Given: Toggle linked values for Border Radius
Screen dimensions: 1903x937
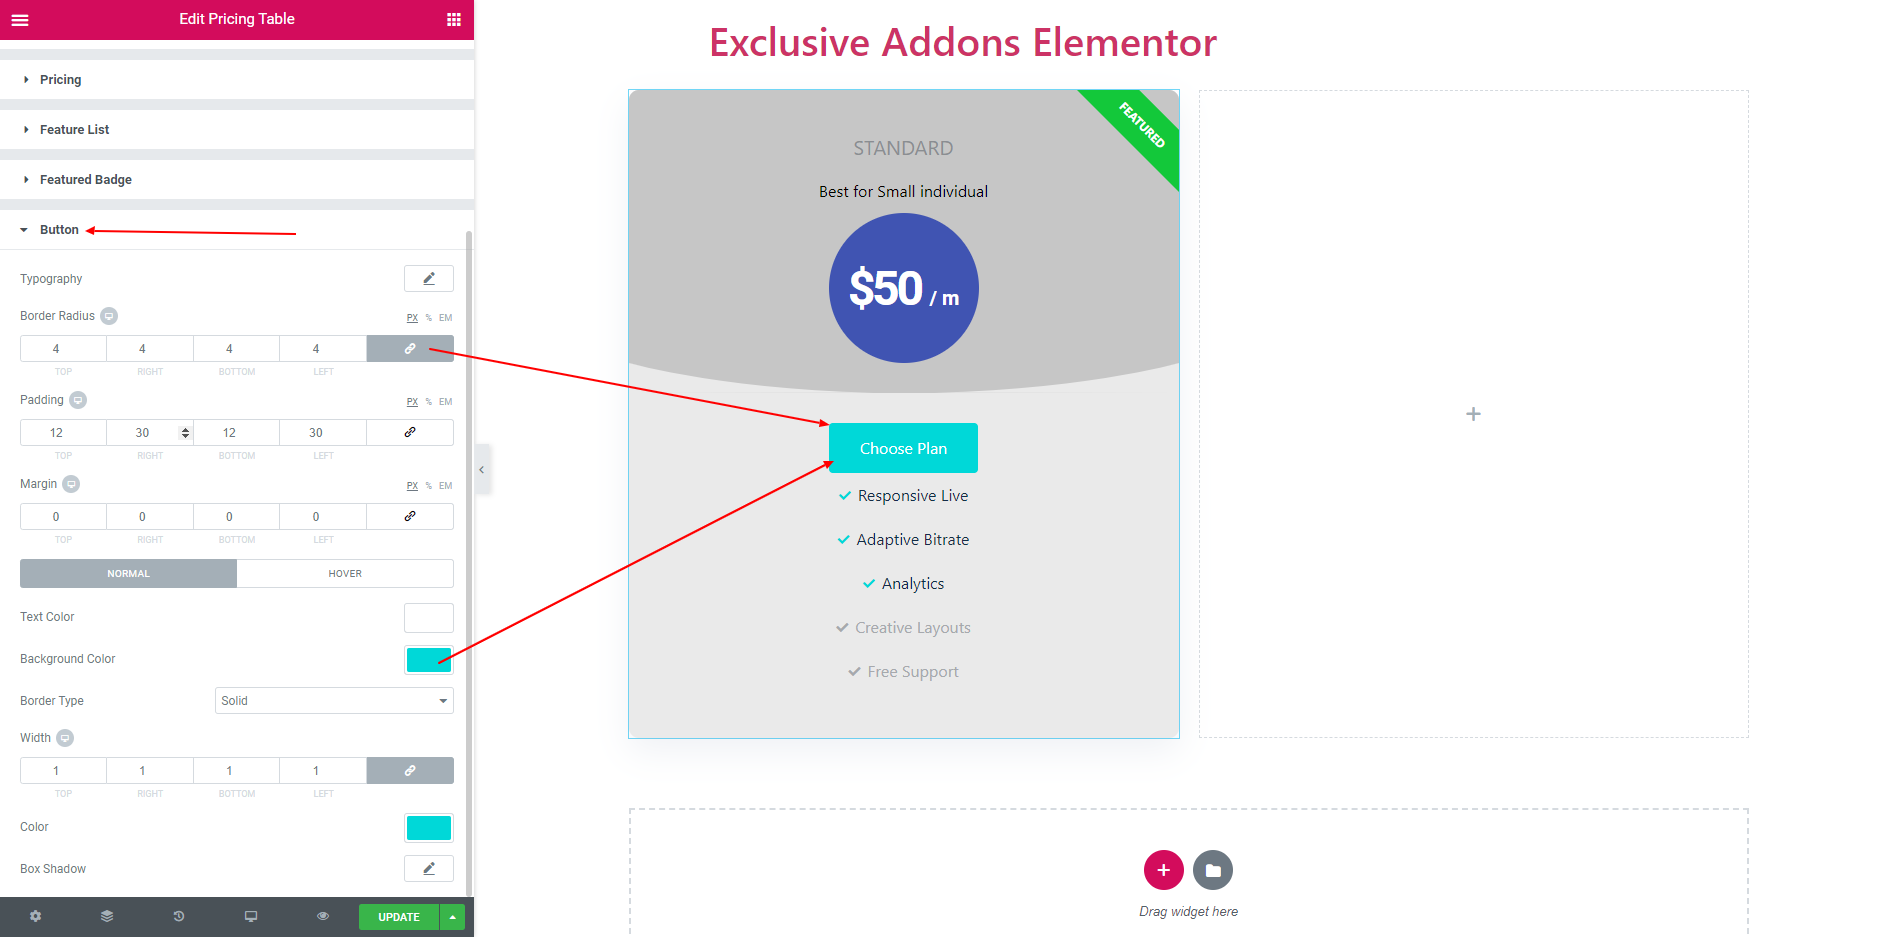Looking at the screenshot, I should click(x=410, y=348).
